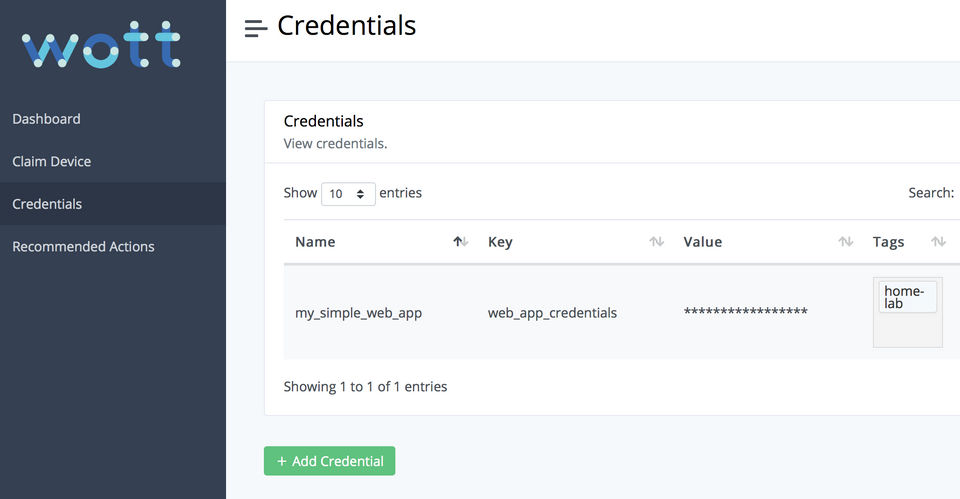The image size is (960, 499).
Task: Click the wott logo
Action: [101, 48]
